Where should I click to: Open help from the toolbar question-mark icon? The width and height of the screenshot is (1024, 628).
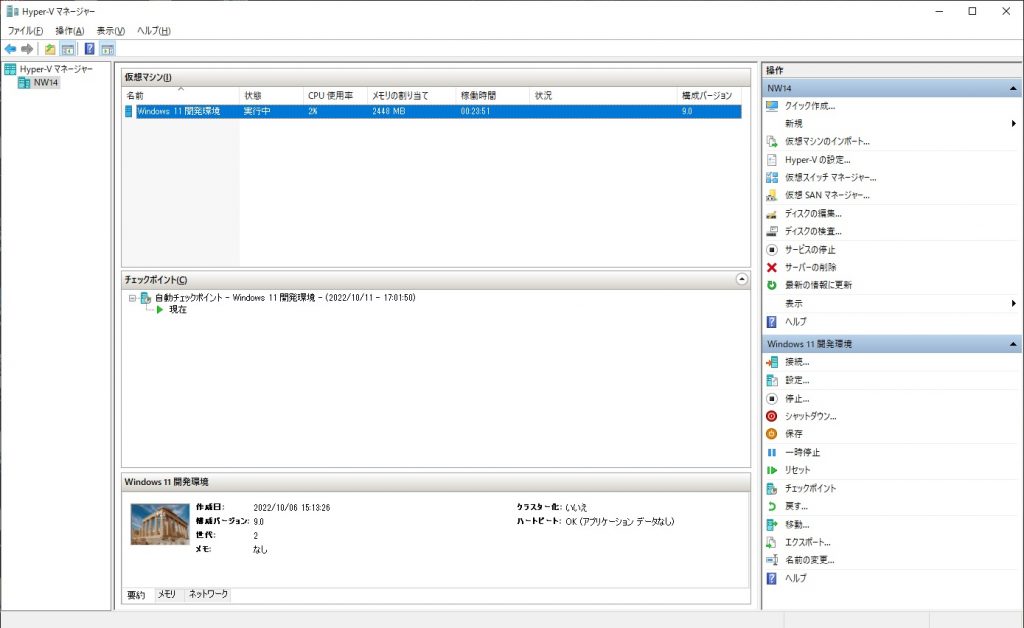[89, 49]
